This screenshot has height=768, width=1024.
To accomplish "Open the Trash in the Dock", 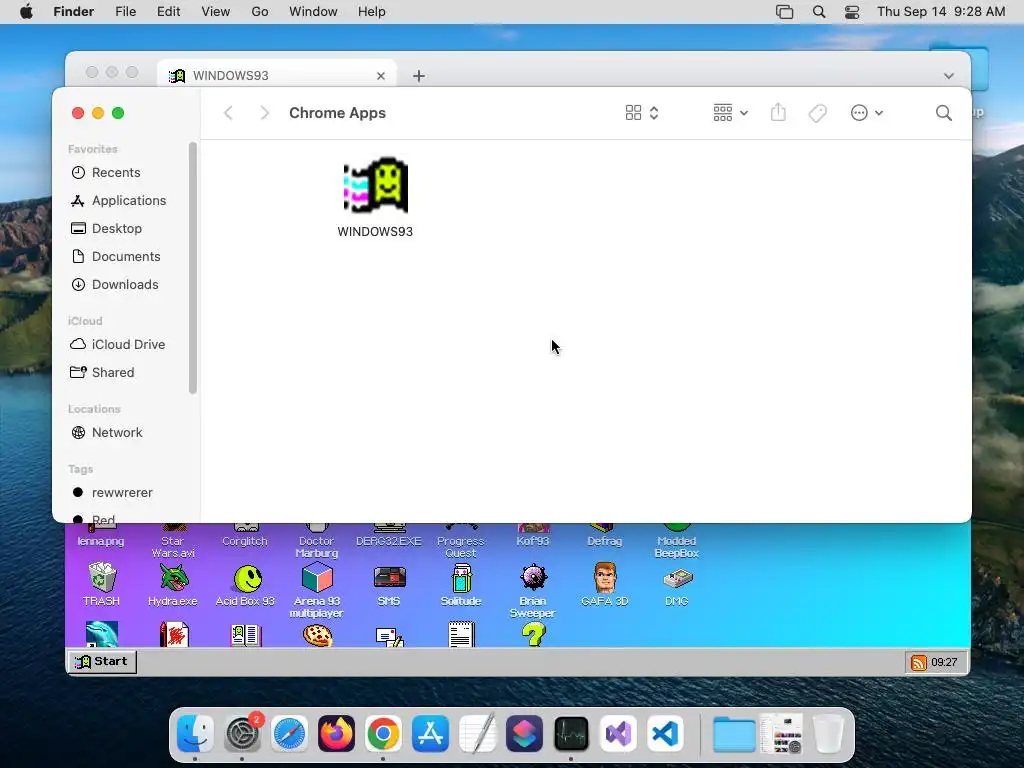I will point(828,733).
